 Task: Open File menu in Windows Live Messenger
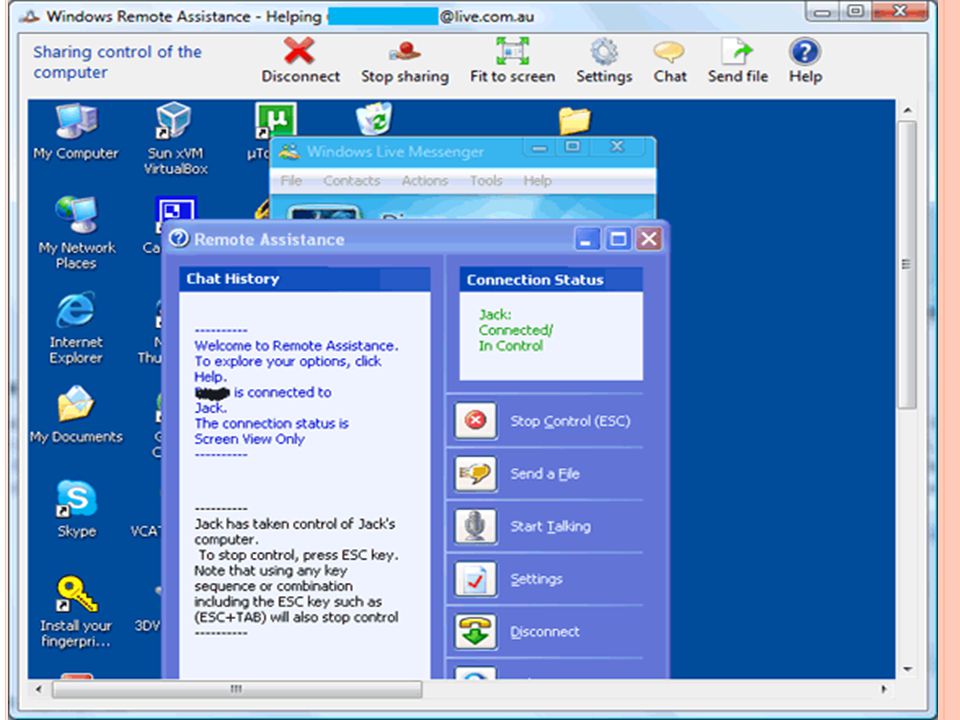[x=291, y=181]
